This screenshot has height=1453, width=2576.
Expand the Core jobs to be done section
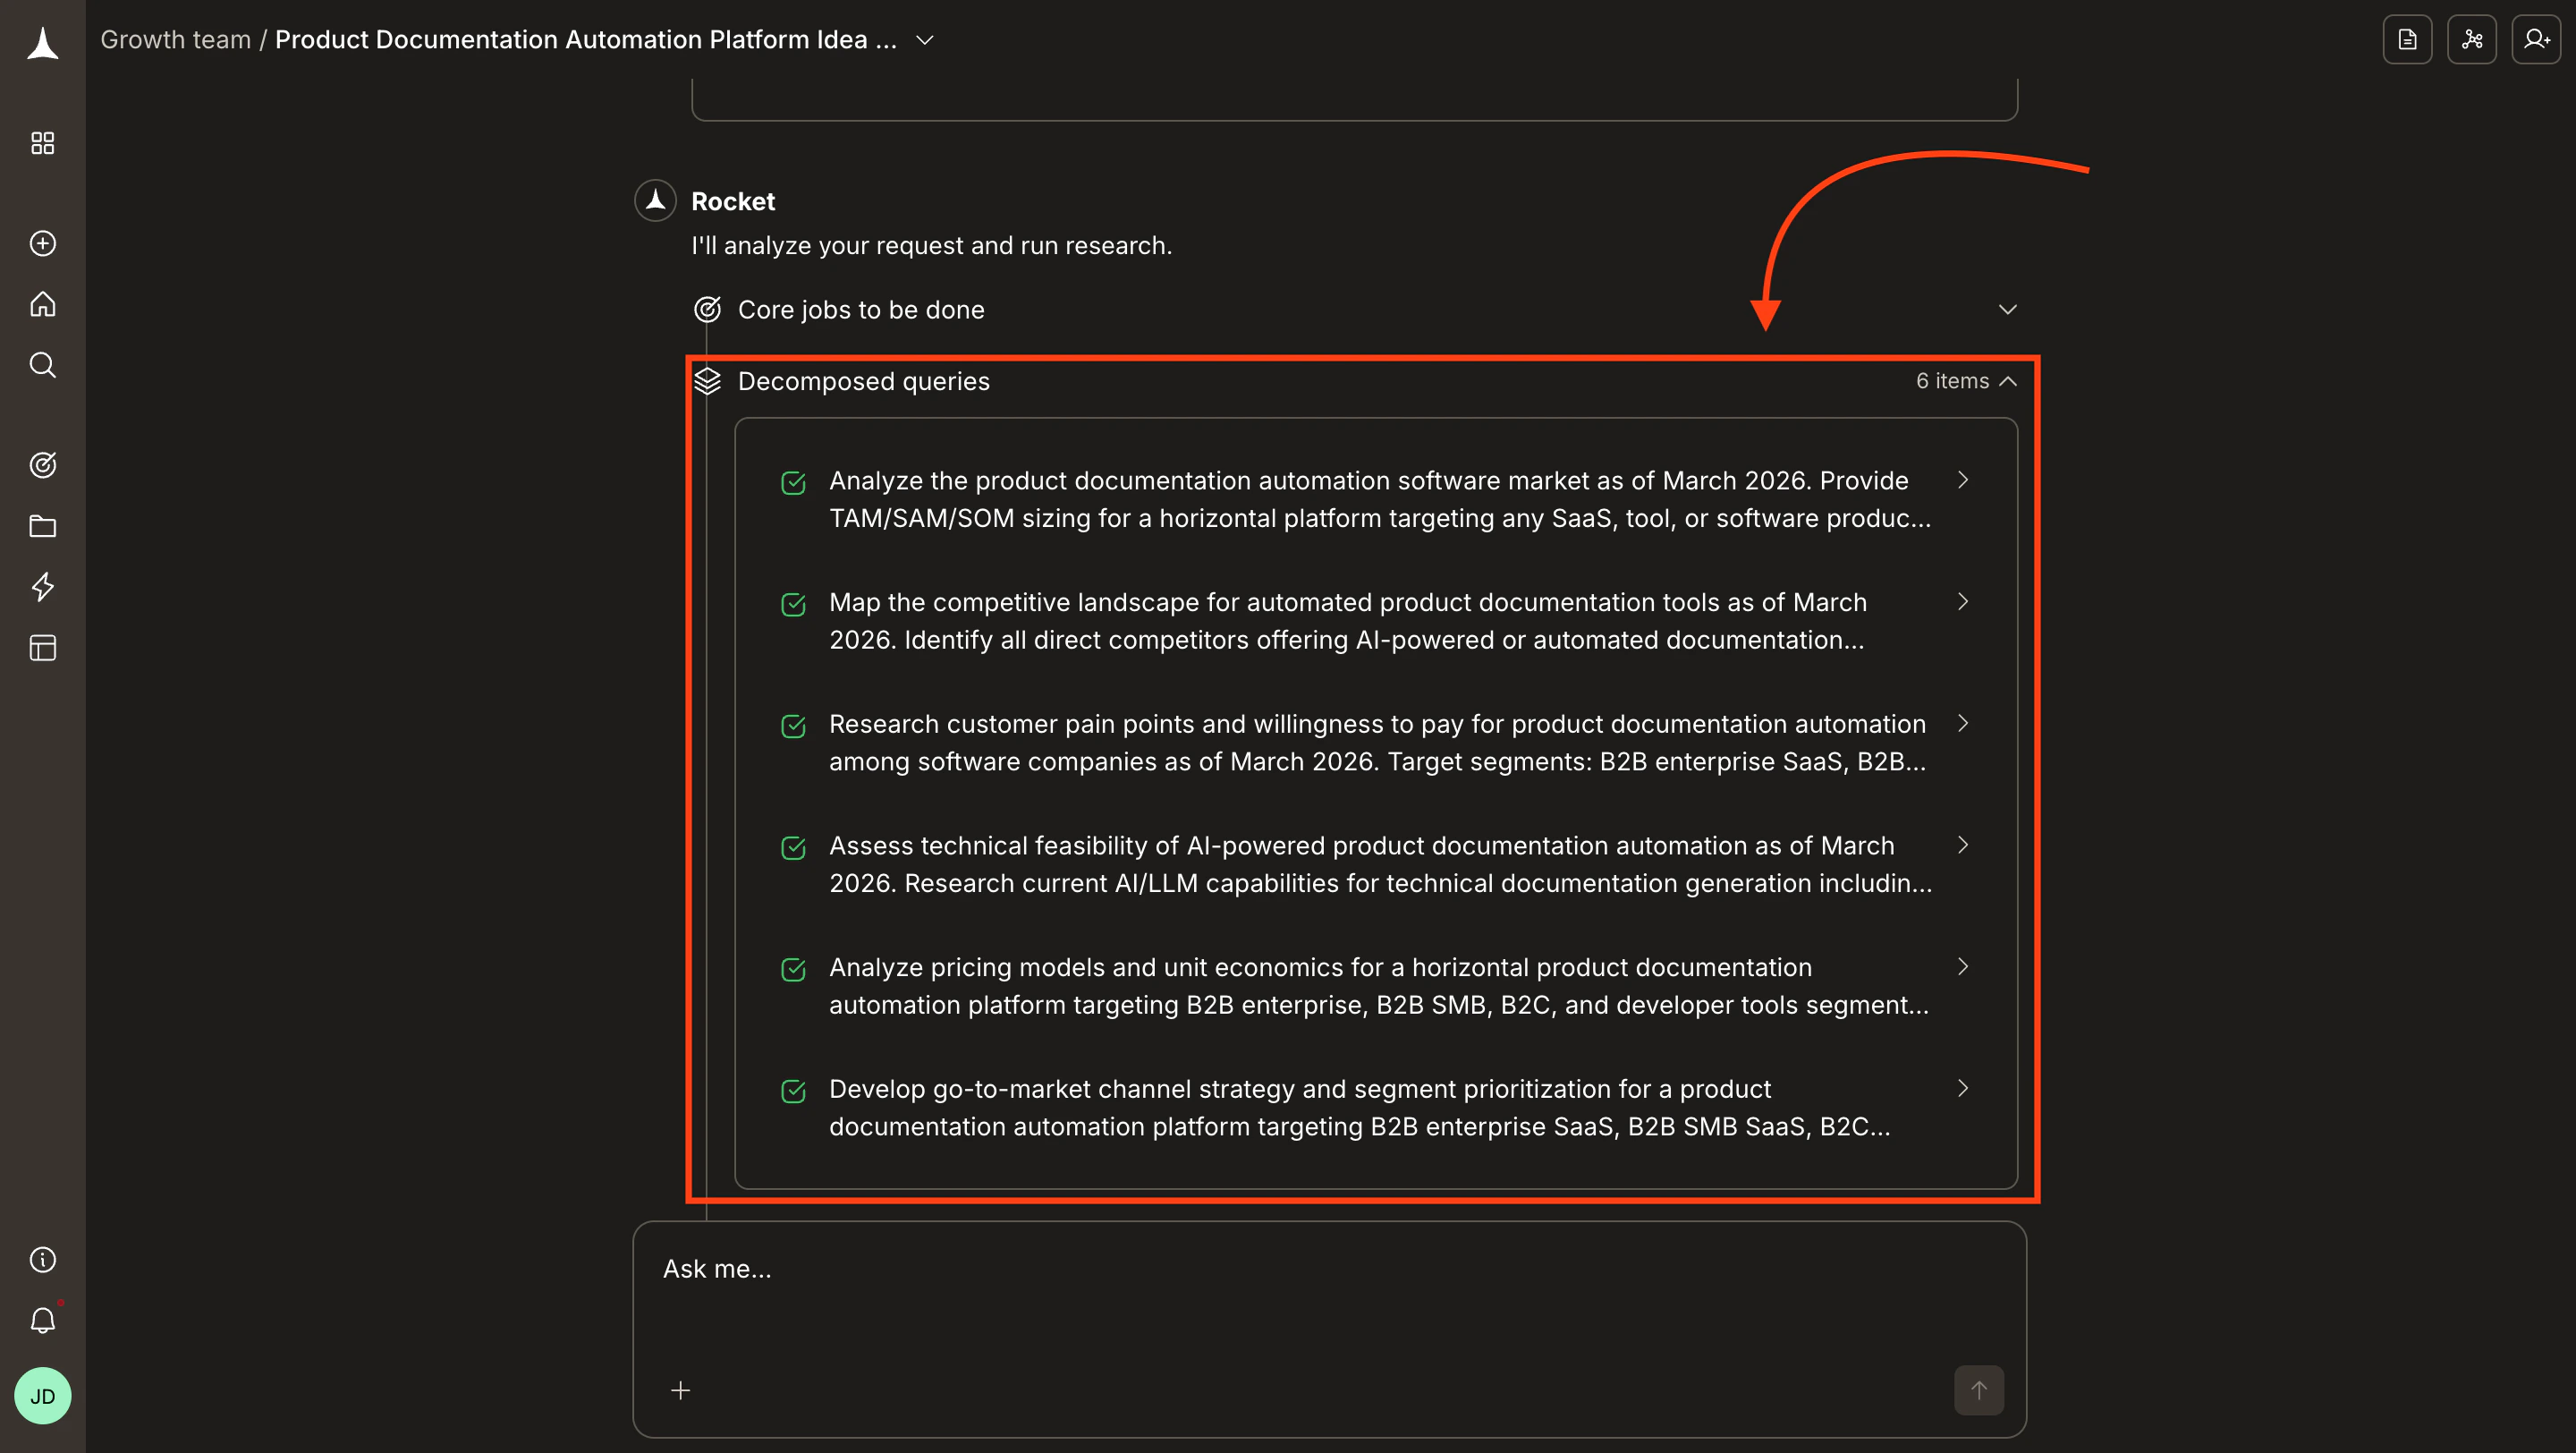pyautogui.click(x=2007, y=310)
